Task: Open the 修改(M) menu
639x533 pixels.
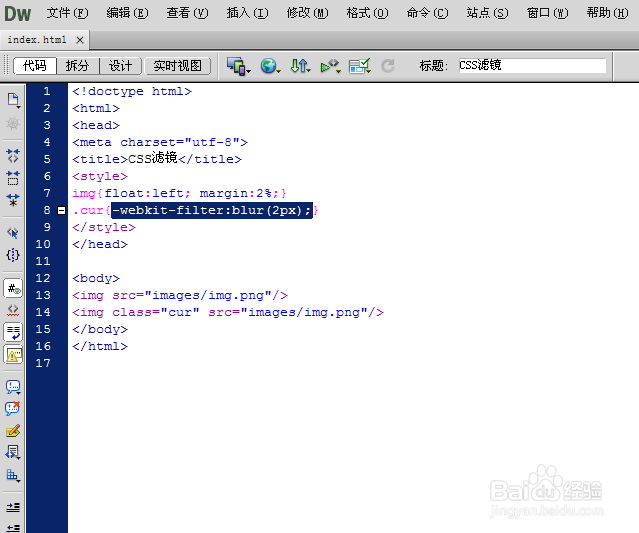Action: pyautogui.click(x=307, y=13)
